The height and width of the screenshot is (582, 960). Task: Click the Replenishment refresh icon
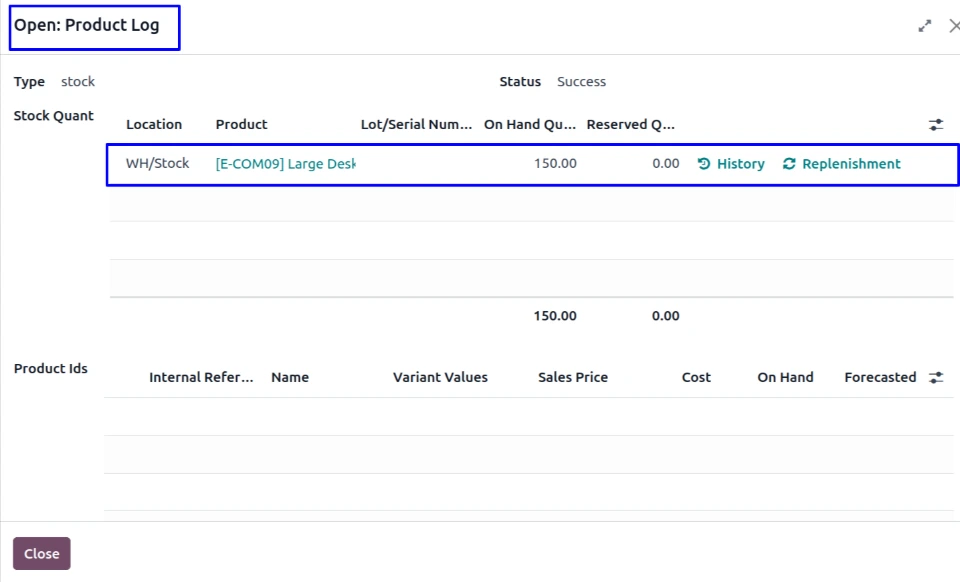(x=789, y=164)
